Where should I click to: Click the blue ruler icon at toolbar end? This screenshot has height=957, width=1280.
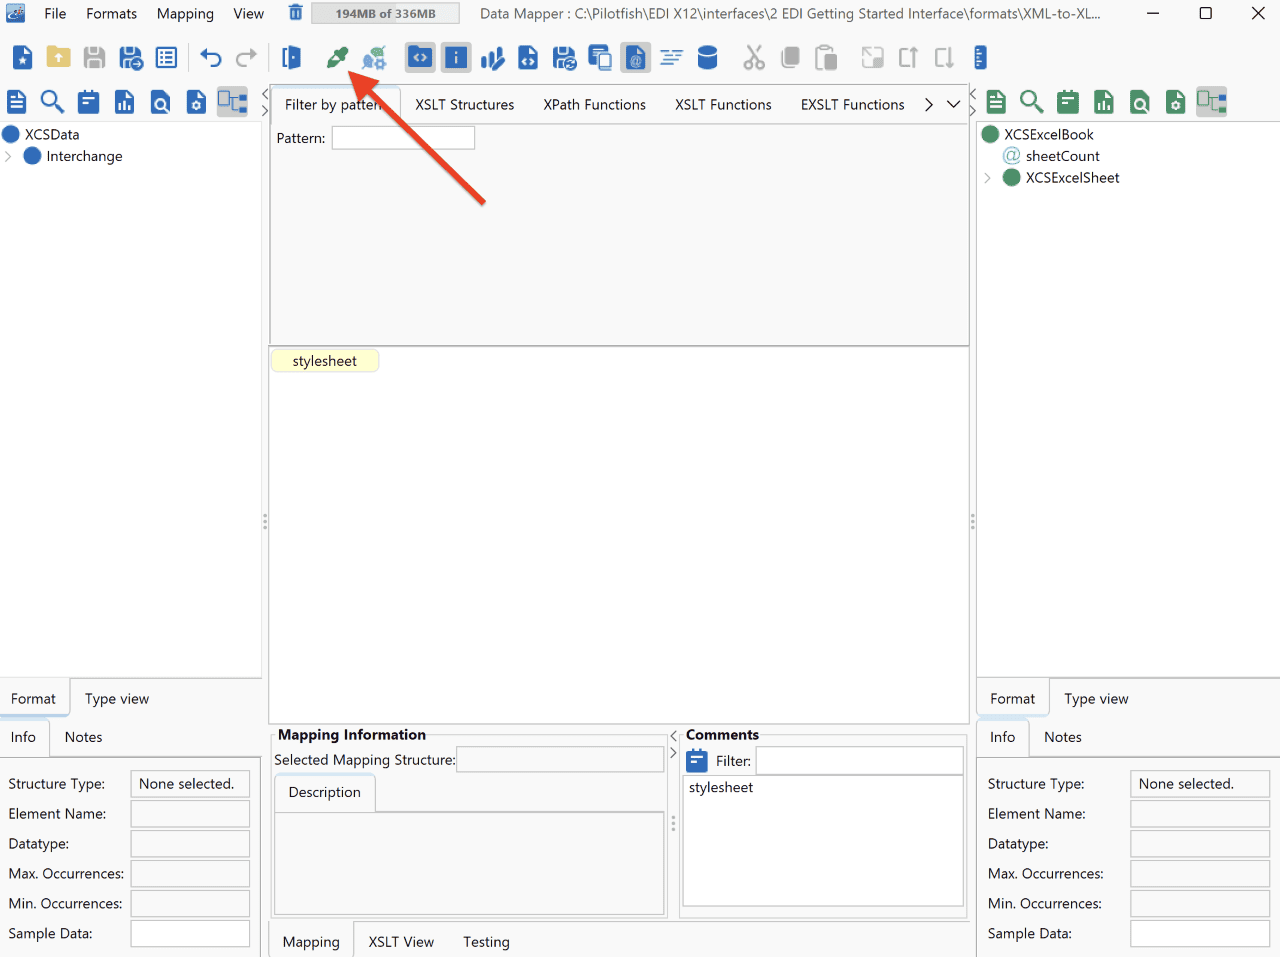[x=980, y=58]
